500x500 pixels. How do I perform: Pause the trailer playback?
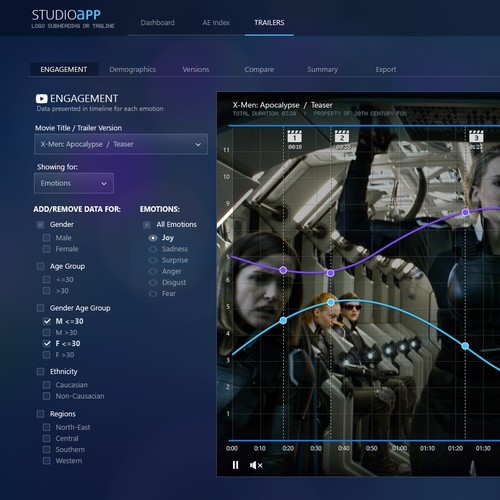tap(235, 465)
